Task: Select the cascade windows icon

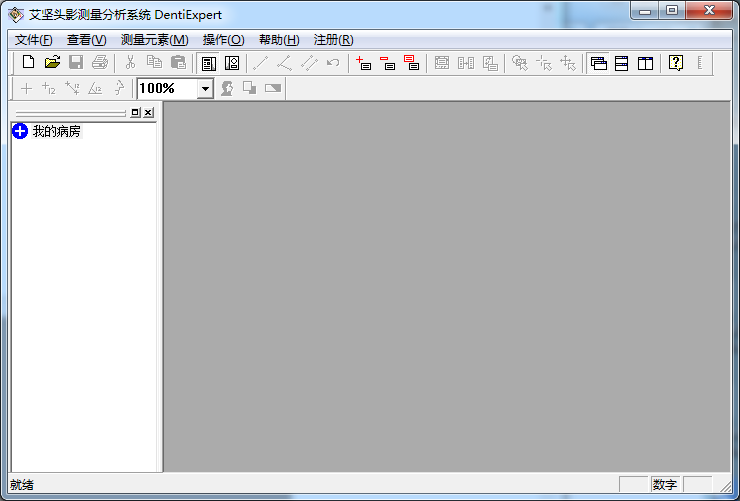Action: coord(599,63)
